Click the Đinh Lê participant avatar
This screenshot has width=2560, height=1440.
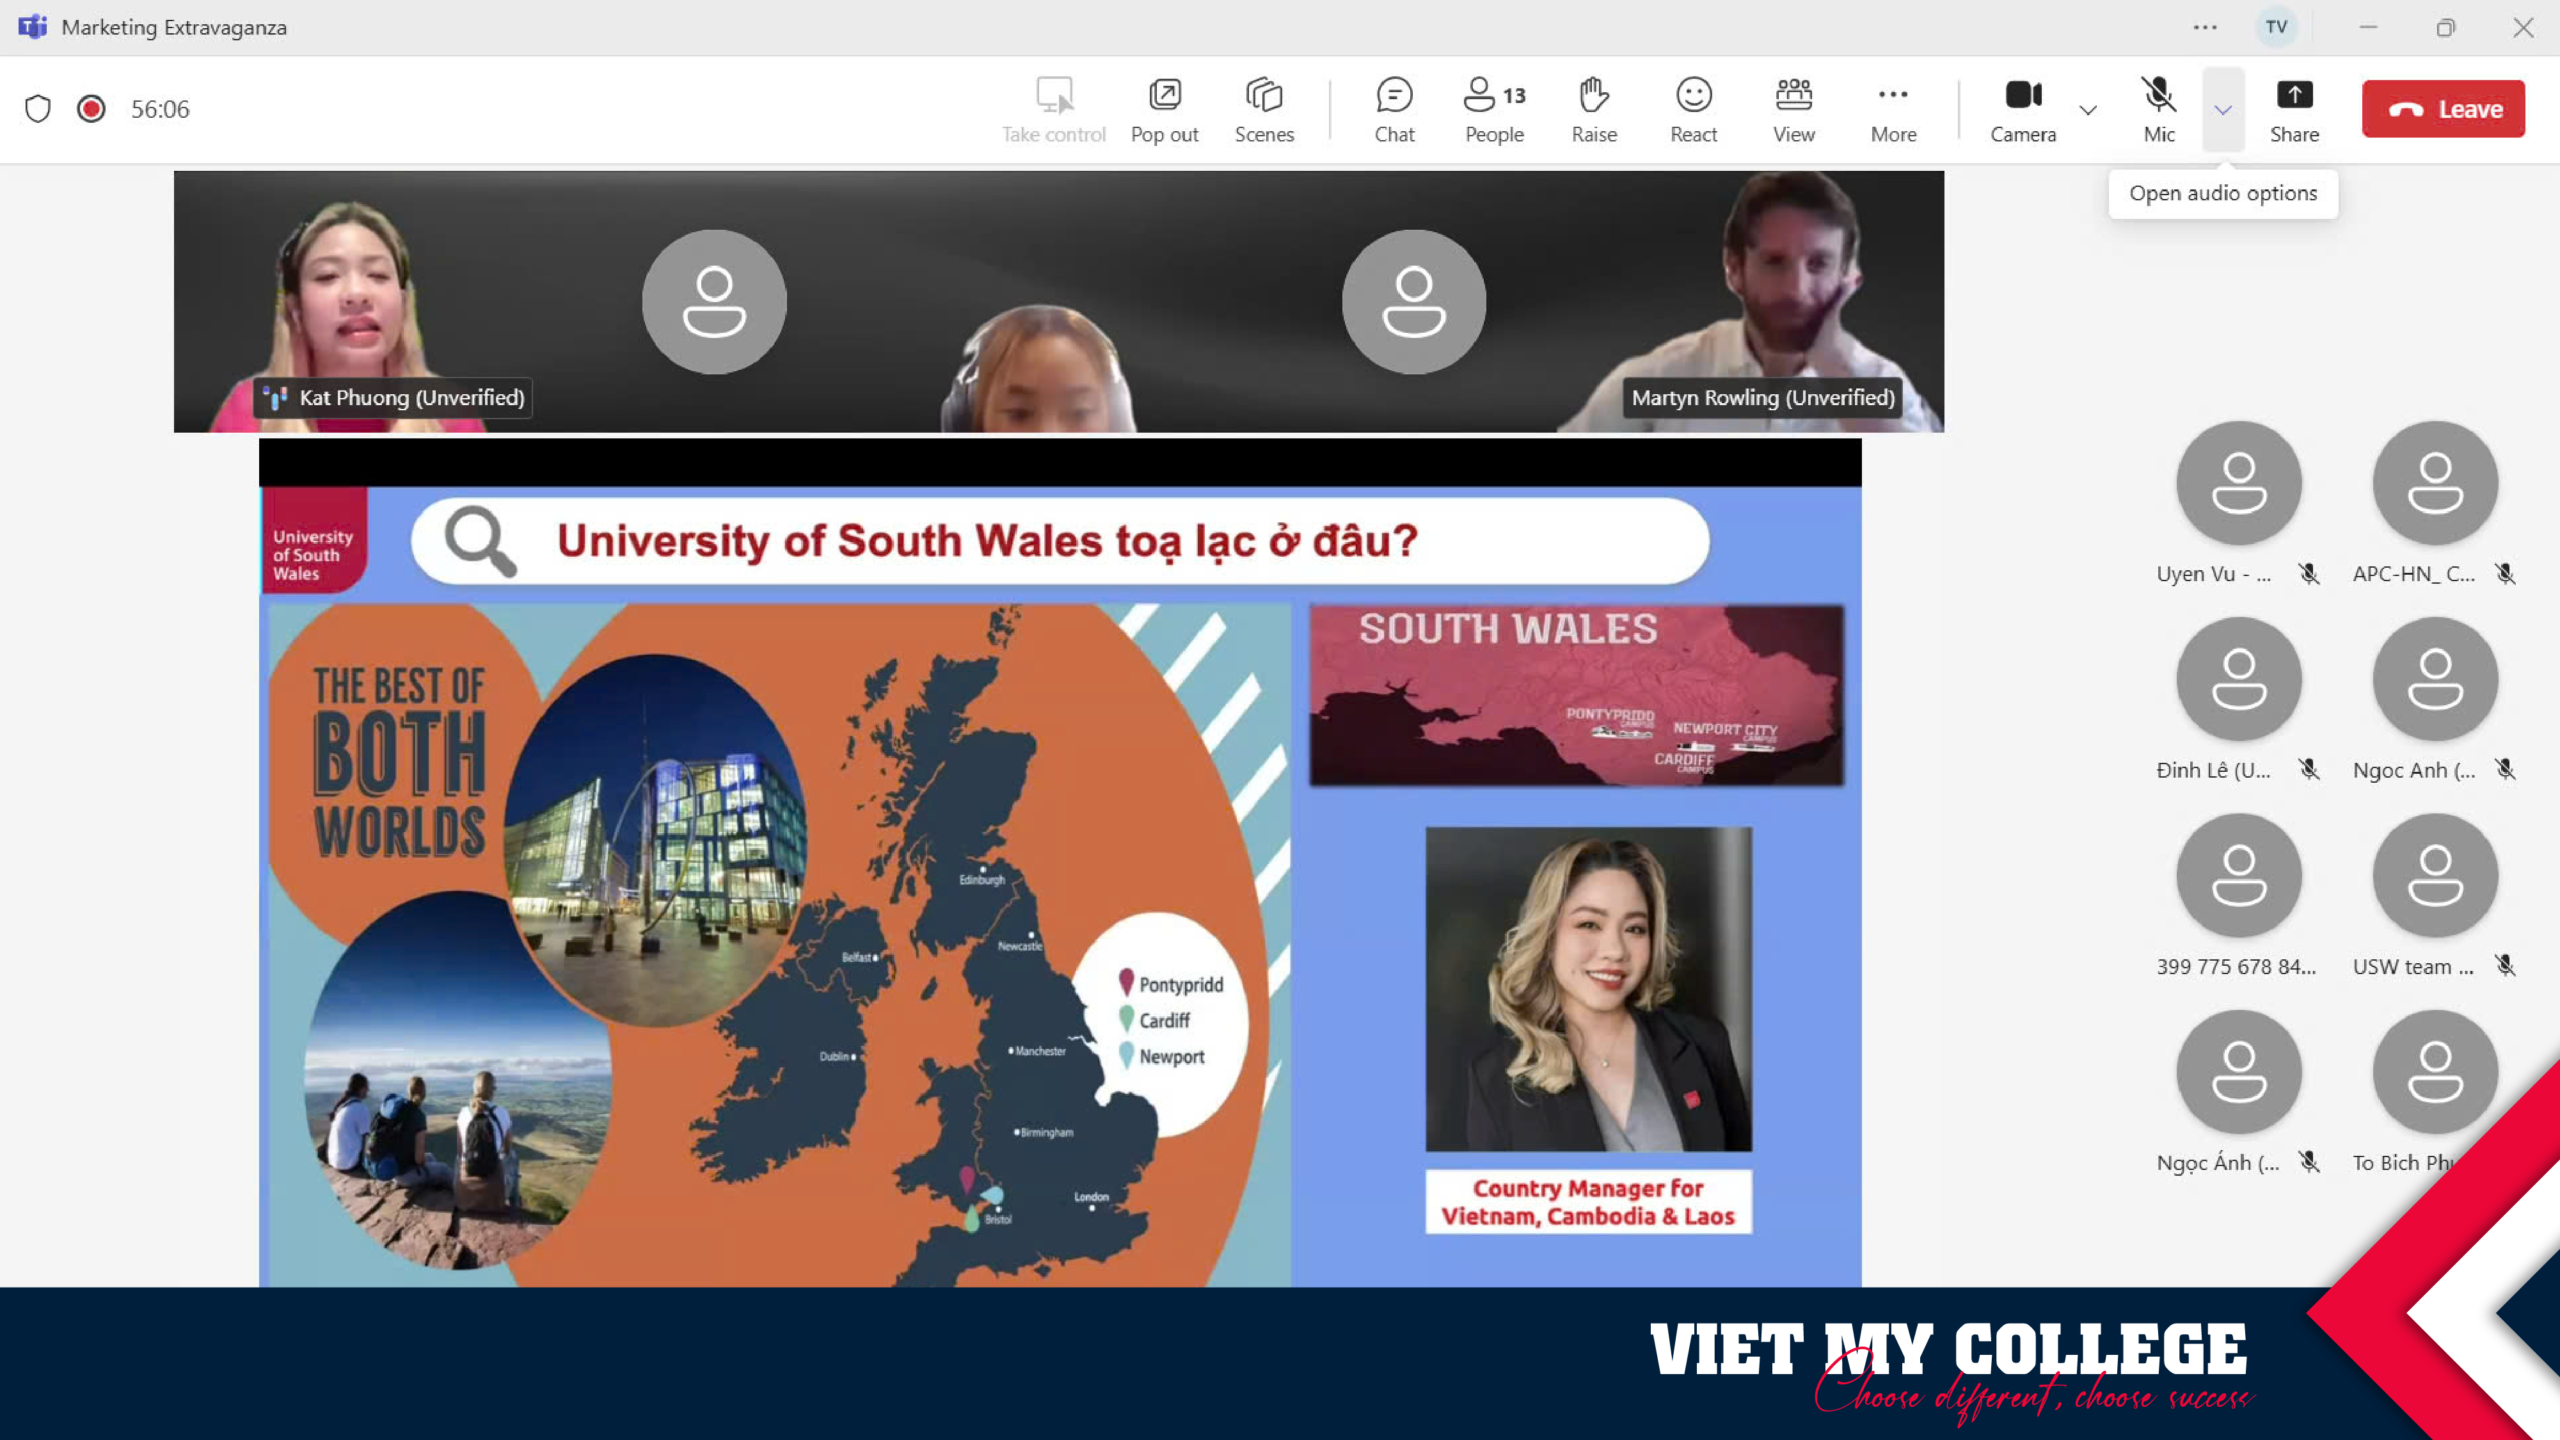[2239, 679]
